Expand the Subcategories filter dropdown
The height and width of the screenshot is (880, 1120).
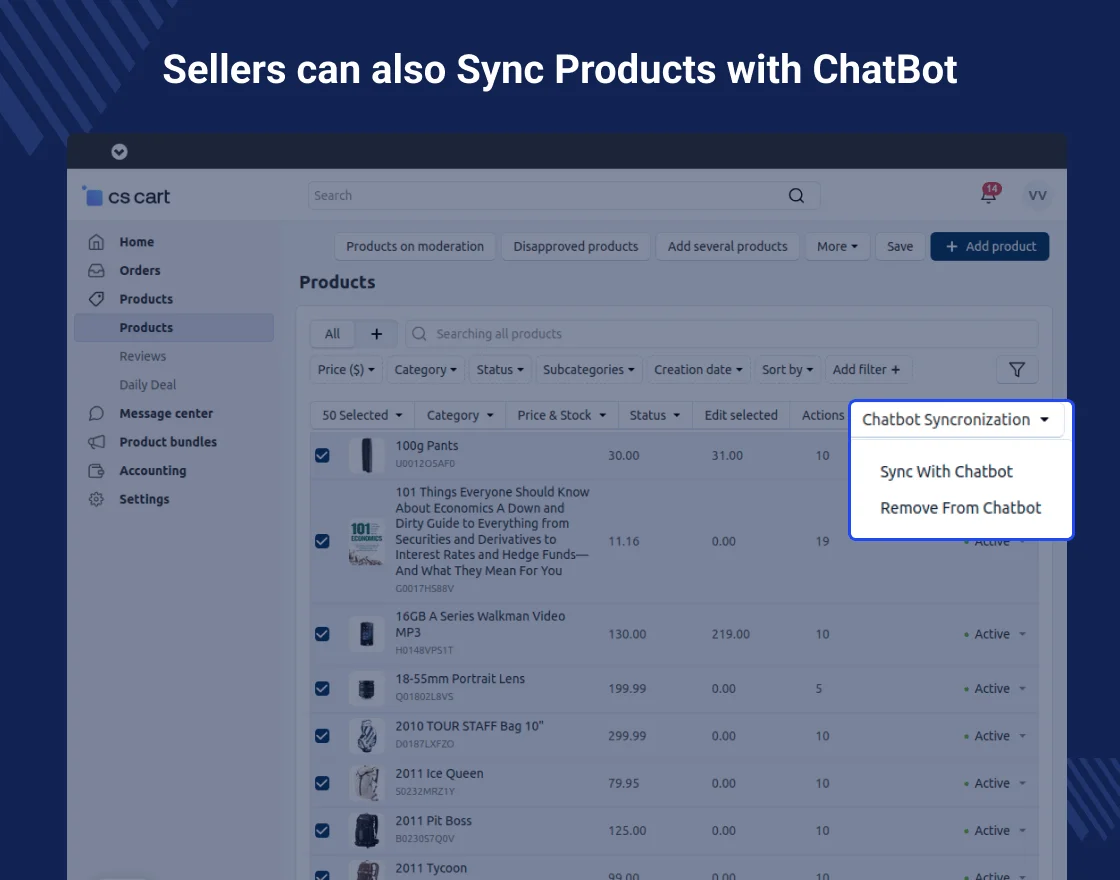coord(589,370)
